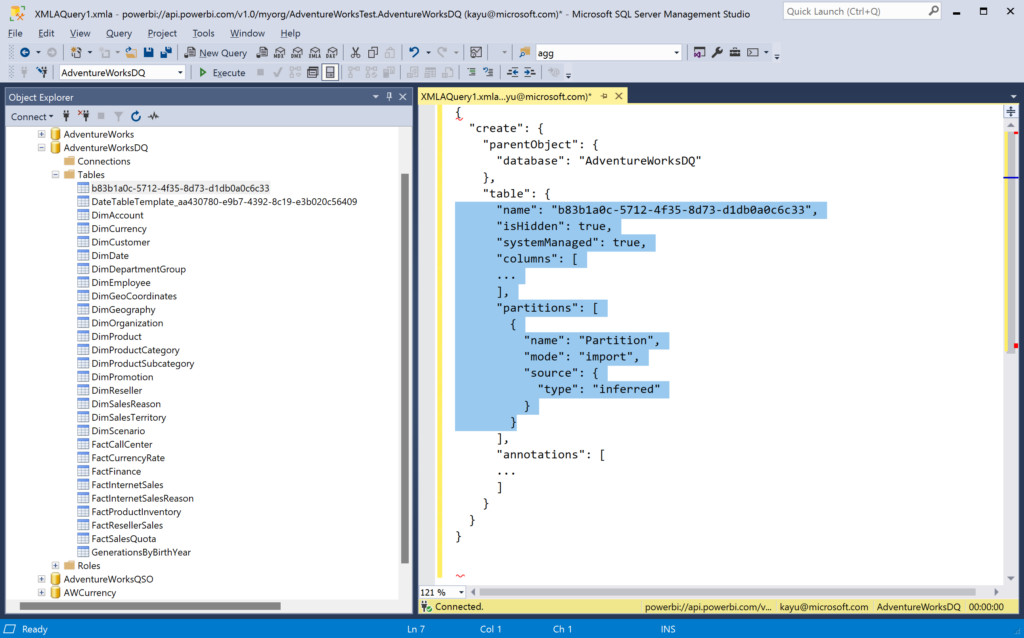Click the New Query button
1024x638 pixels.
click(216, 53)
